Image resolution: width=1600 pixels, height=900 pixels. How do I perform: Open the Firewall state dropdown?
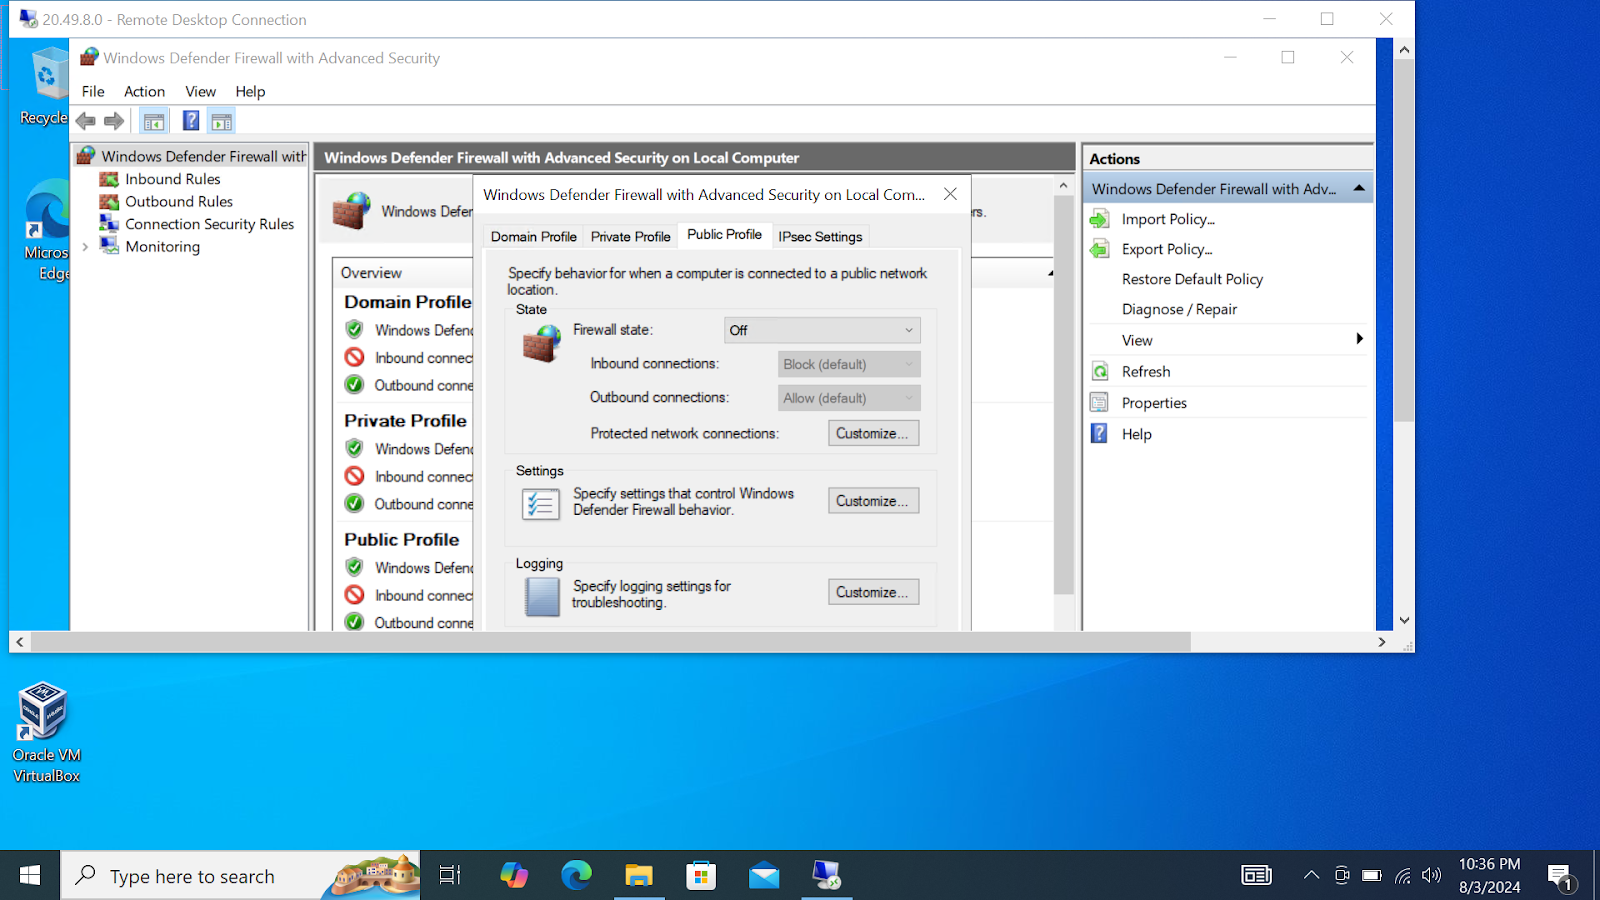tap(822, 330)
